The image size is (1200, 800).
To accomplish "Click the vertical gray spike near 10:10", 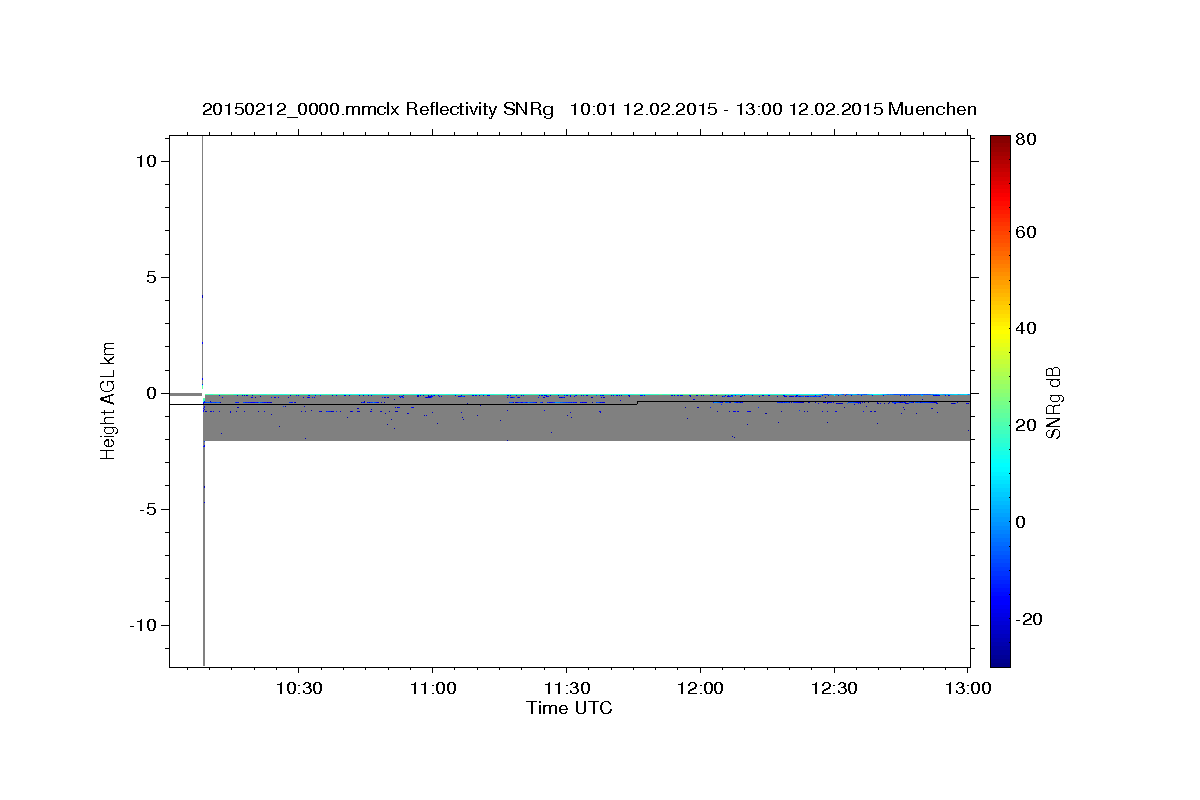I will [203, 400].
